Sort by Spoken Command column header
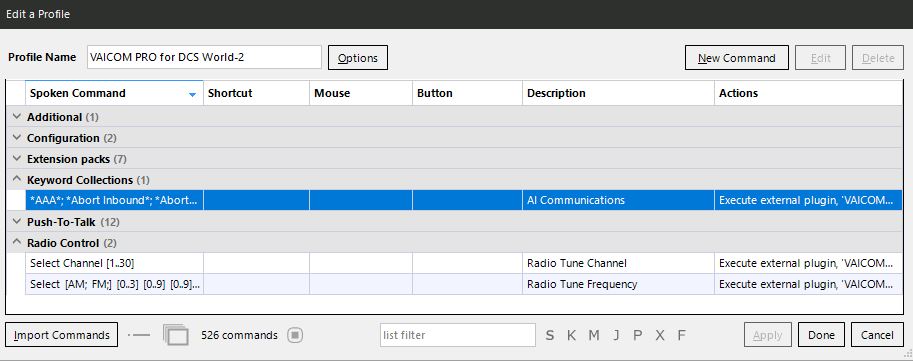Screen dimensions: 913x361 click(114, 93)
